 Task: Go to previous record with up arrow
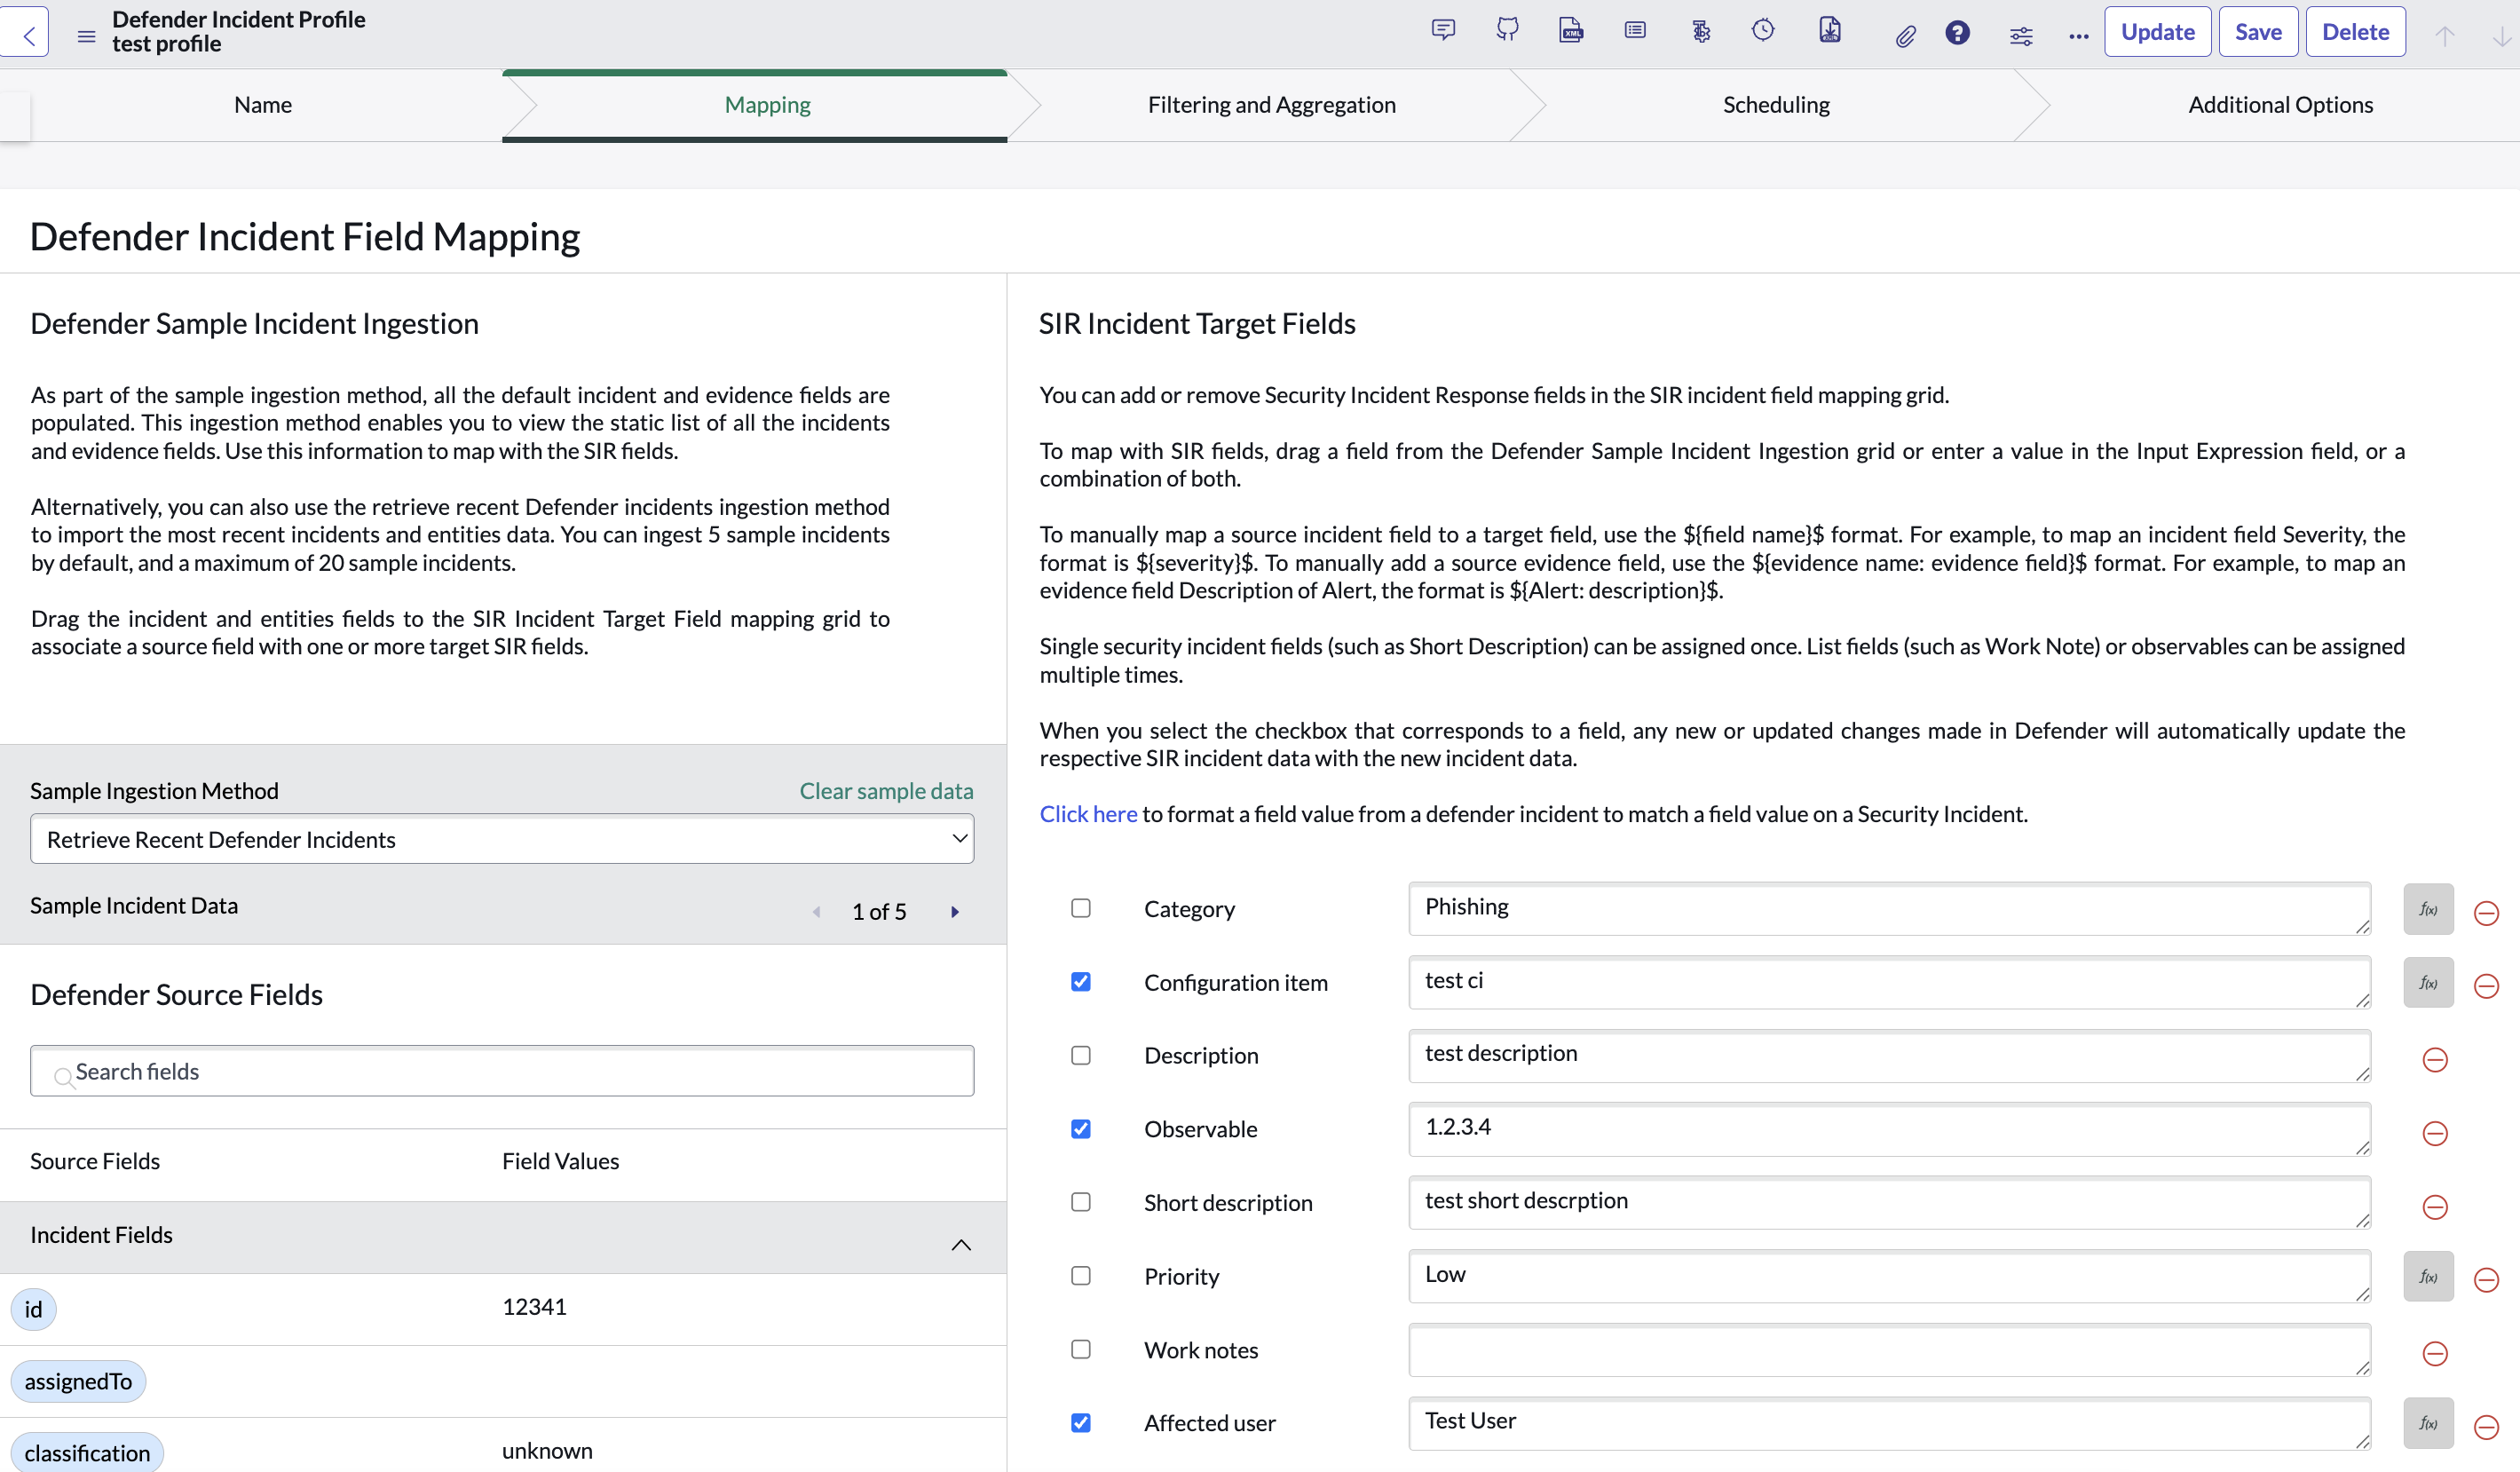[2444, 37]
